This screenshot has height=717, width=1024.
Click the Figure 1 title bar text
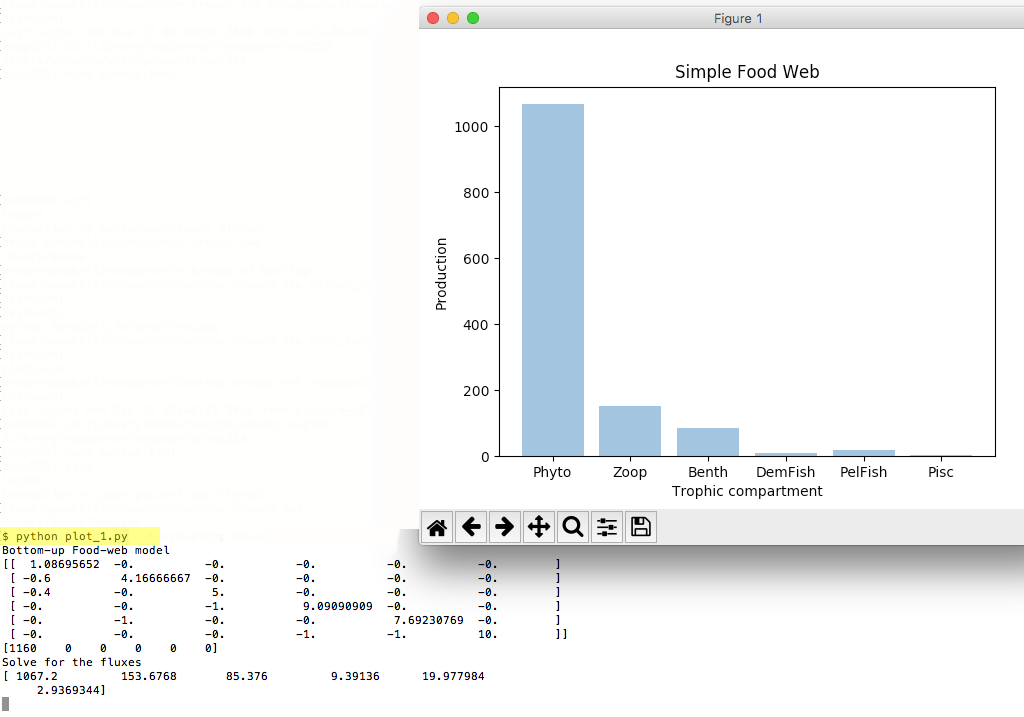[x=738, y=18]
